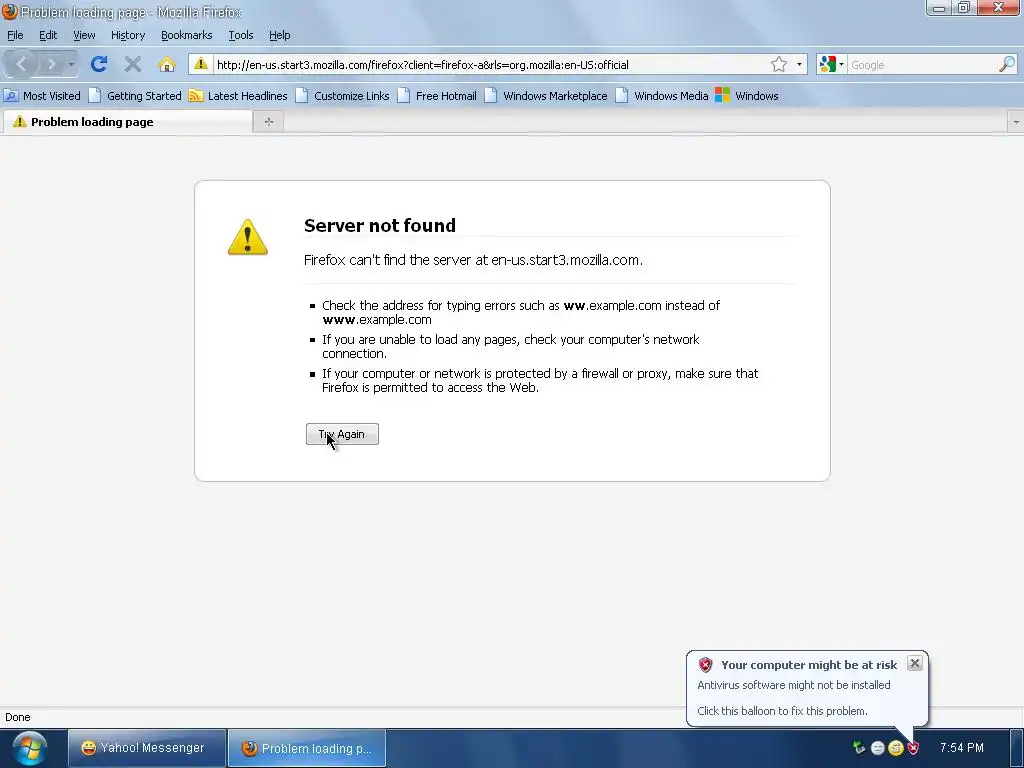Open the File menu
The width and height of the screenshot is (1024, 768).
[x=15, y=35]
